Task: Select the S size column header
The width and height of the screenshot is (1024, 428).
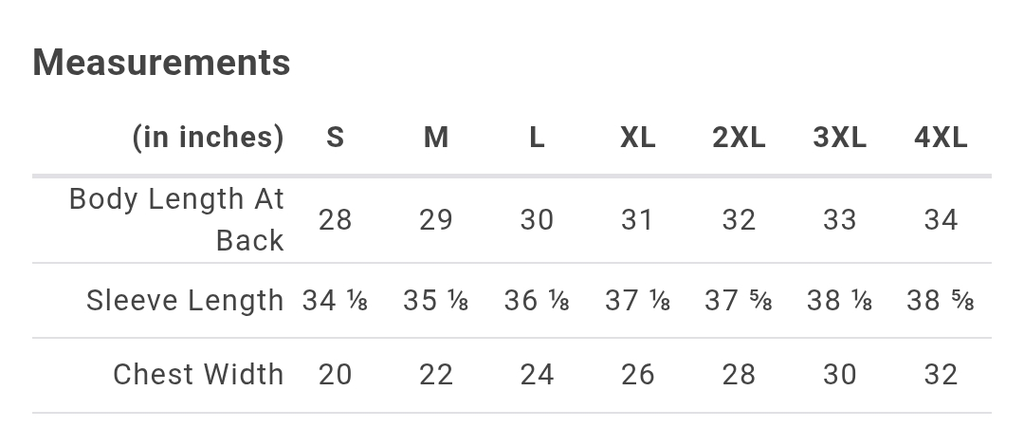Action: point(335,138)
